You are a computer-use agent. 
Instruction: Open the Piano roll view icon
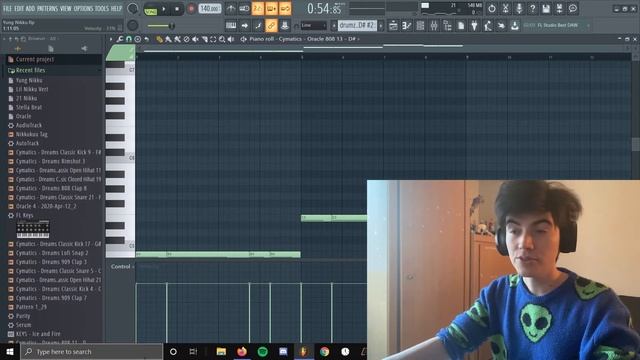[x=407, y=26]
